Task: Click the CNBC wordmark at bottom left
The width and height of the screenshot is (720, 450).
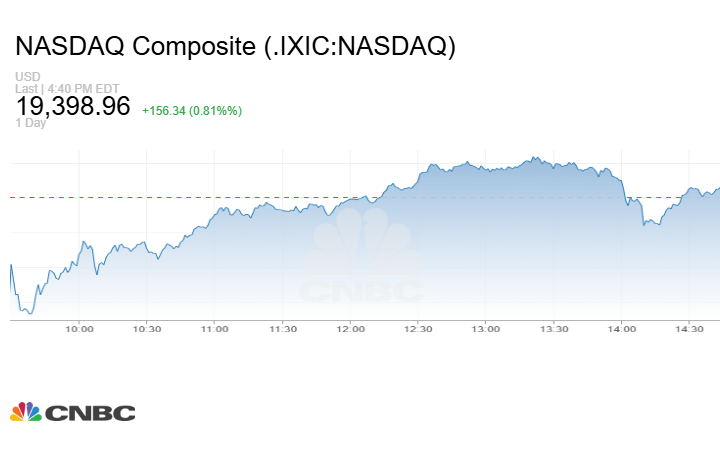Action: tap(88, 413)
